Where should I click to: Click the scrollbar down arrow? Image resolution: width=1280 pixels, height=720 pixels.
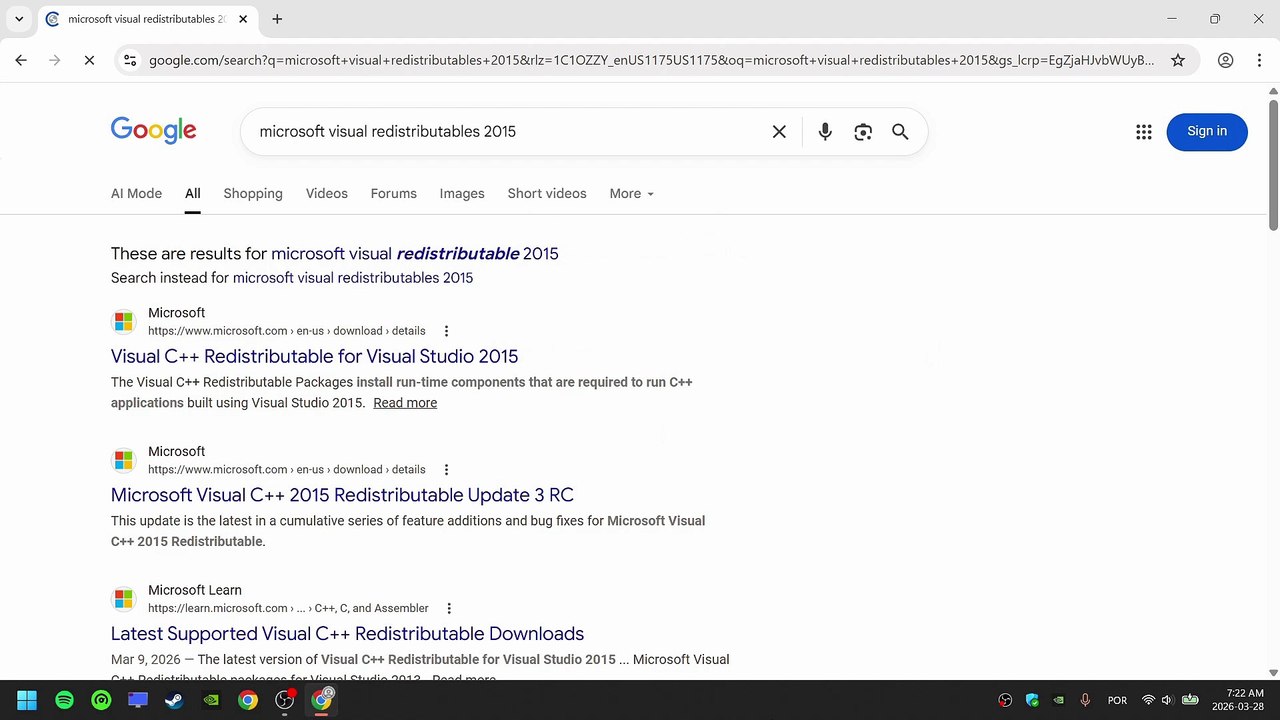[x=1273, y=672]
